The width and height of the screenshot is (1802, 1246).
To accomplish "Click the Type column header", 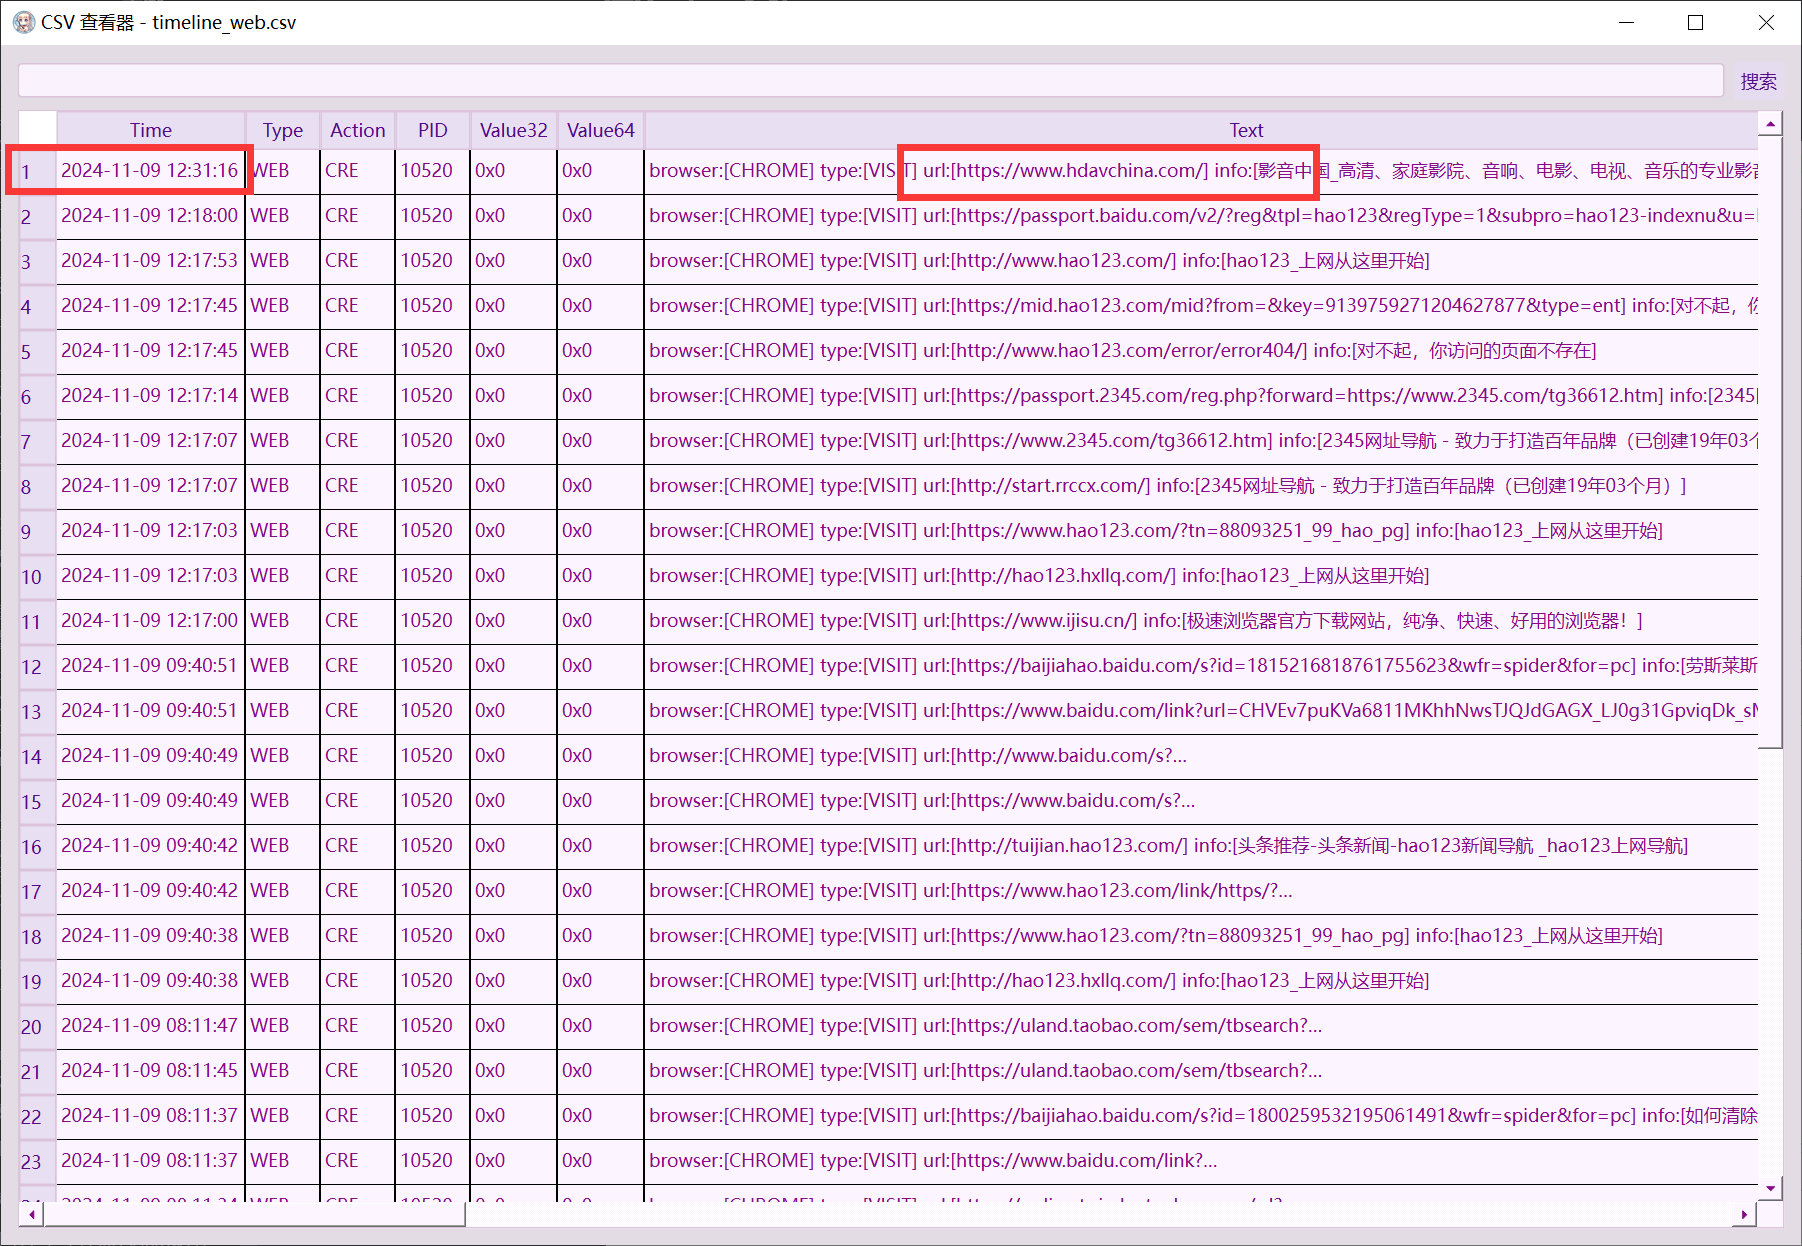I will [283, 130].
